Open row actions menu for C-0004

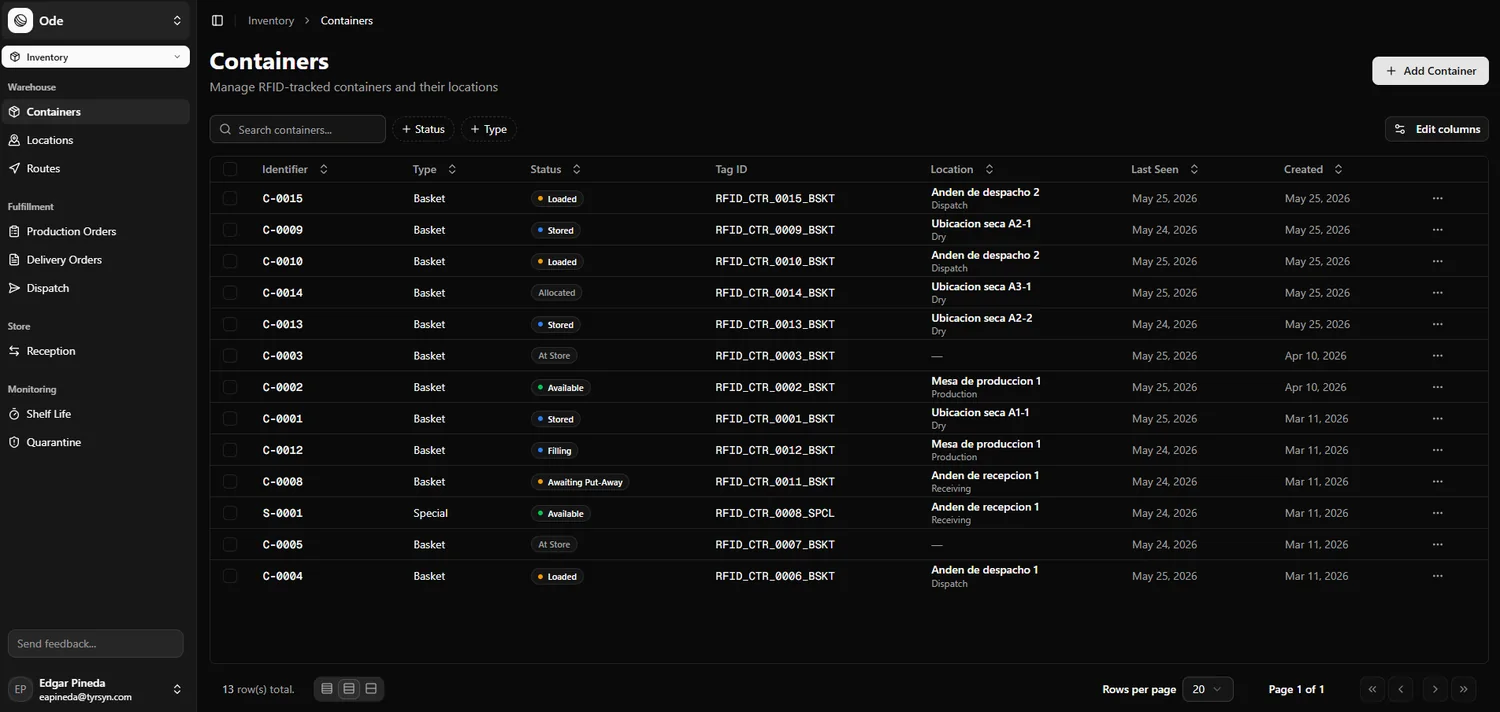pyautogui.click(x=1437, y=576)
